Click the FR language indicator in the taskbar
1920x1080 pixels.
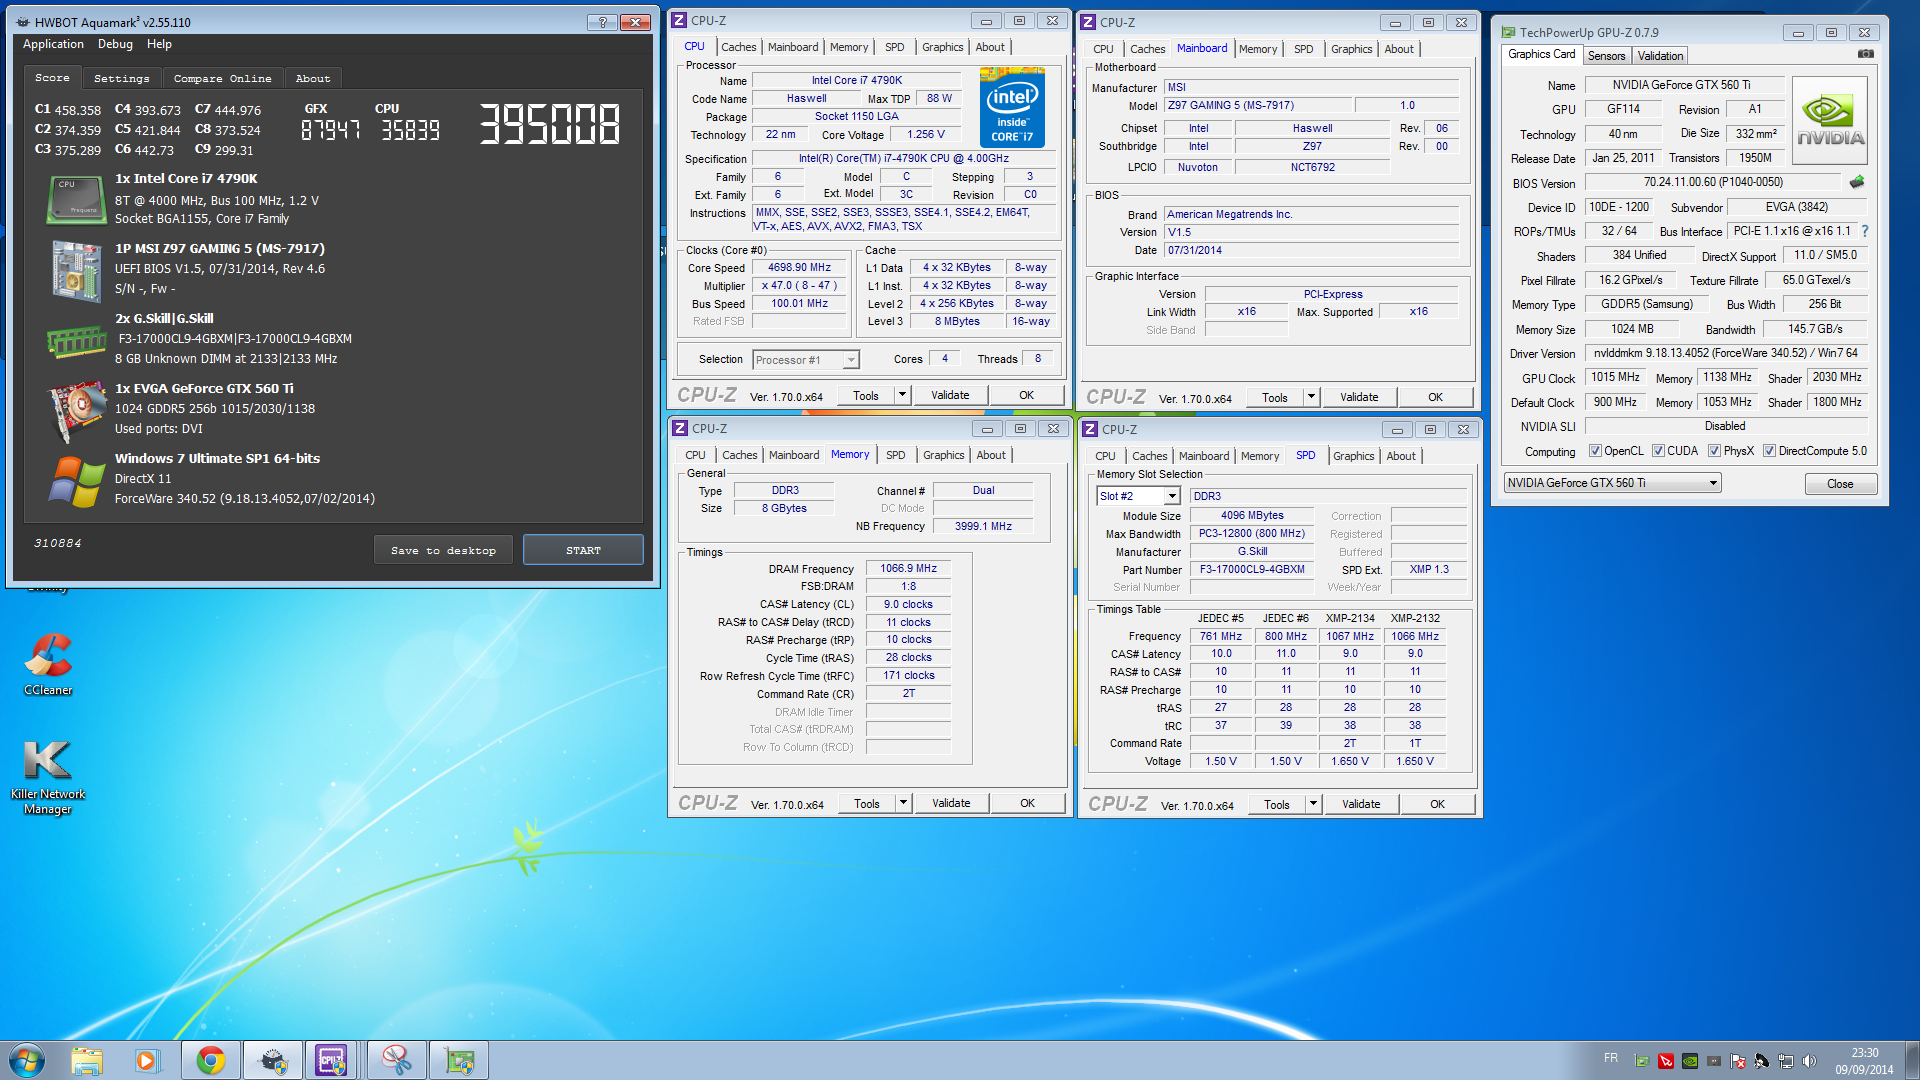click(1611, 1058)
